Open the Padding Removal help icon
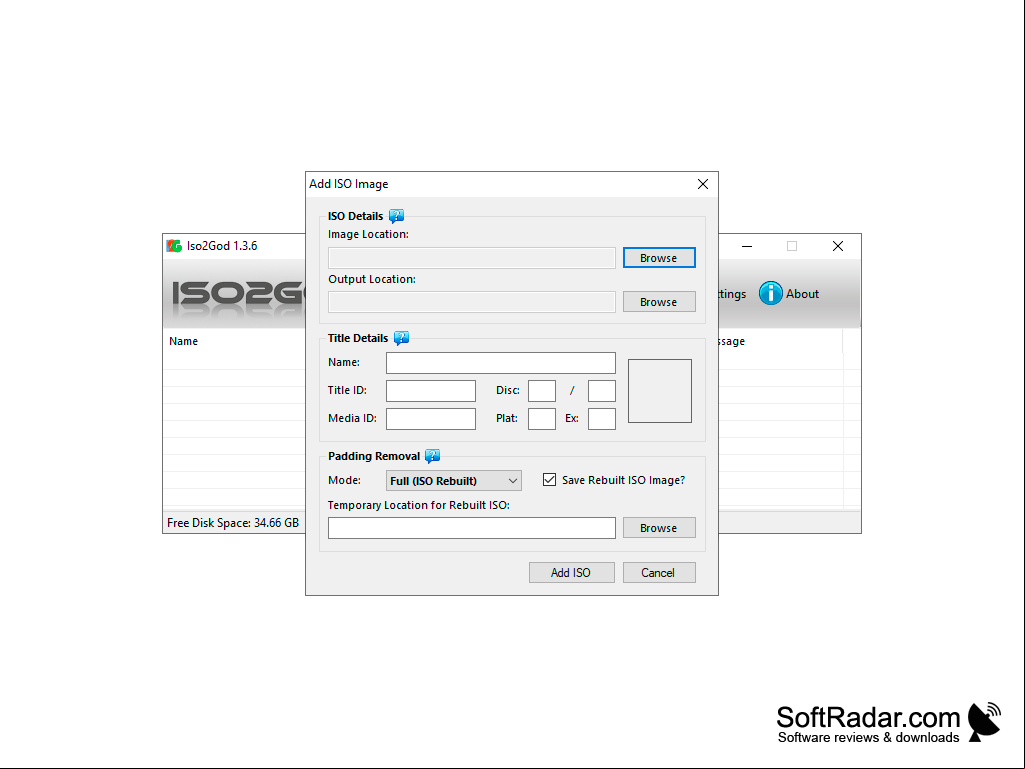Screen dimensions: 1025x769 click(433, 456)
